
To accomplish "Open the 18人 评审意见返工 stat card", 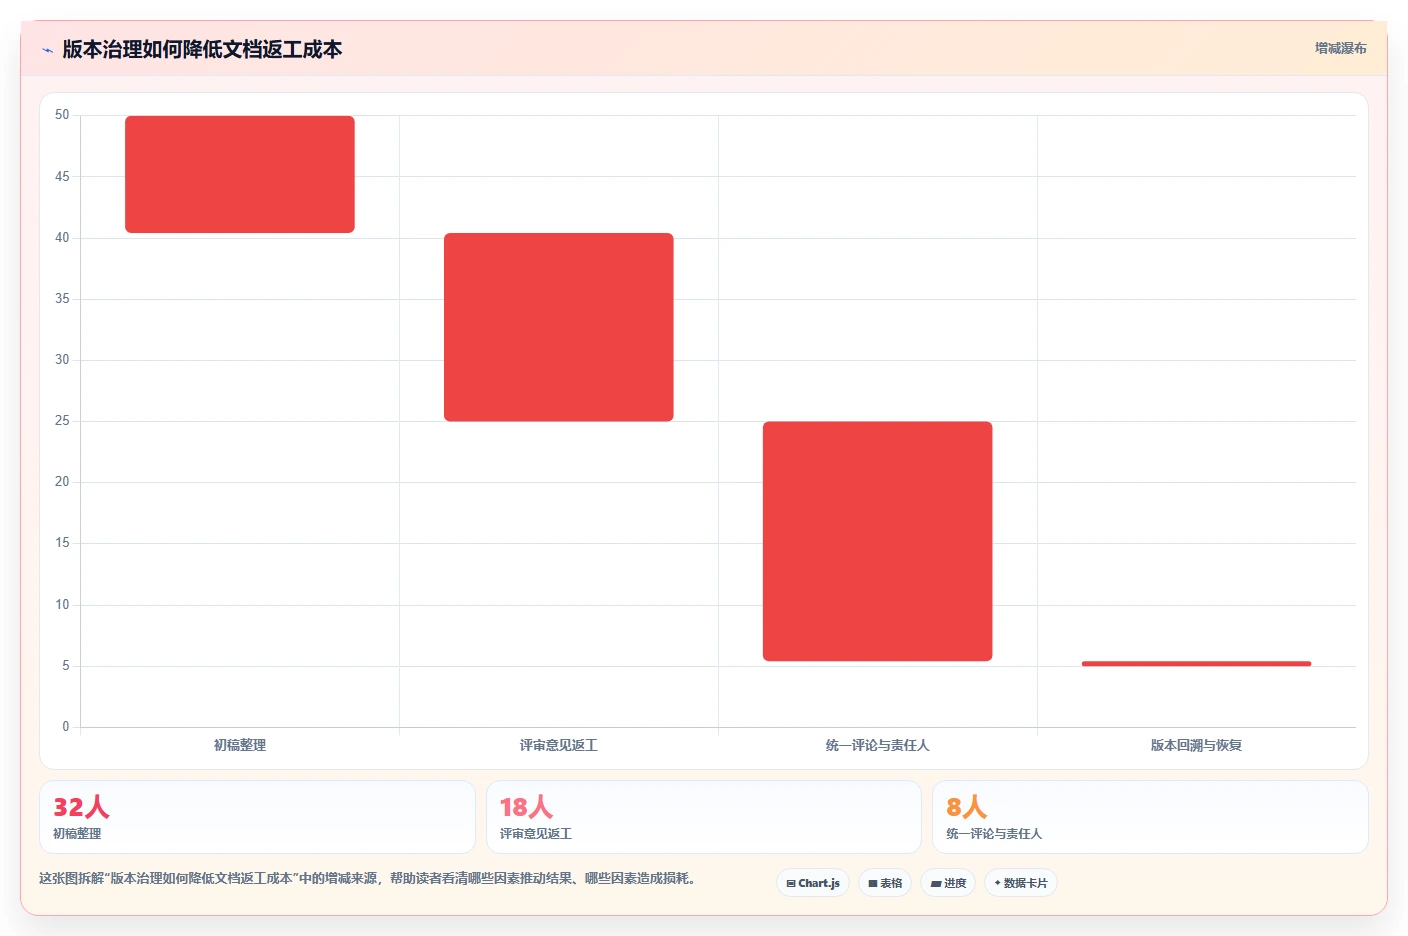I will 703,817.
